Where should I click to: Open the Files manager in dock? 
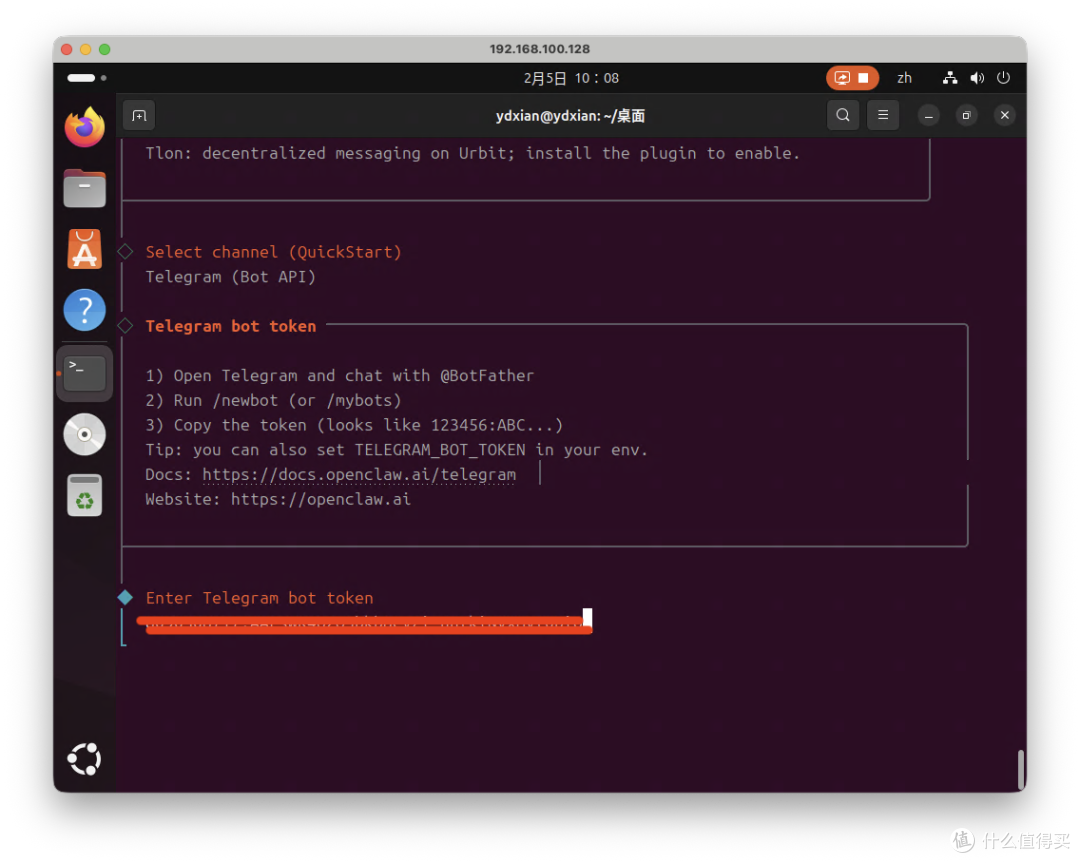click(85, 188)
